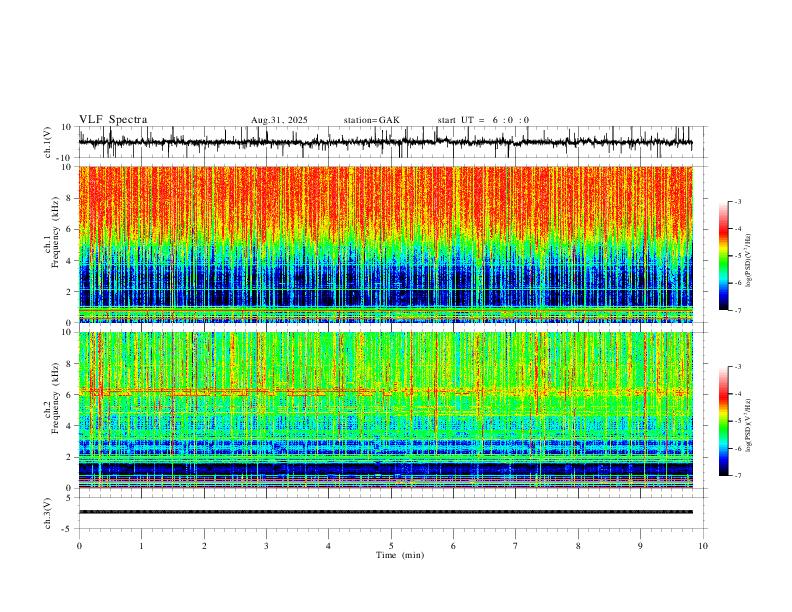Click inside the ch.2 spectrogram panel
792x612 pixels.
click(x=385, y=410)
